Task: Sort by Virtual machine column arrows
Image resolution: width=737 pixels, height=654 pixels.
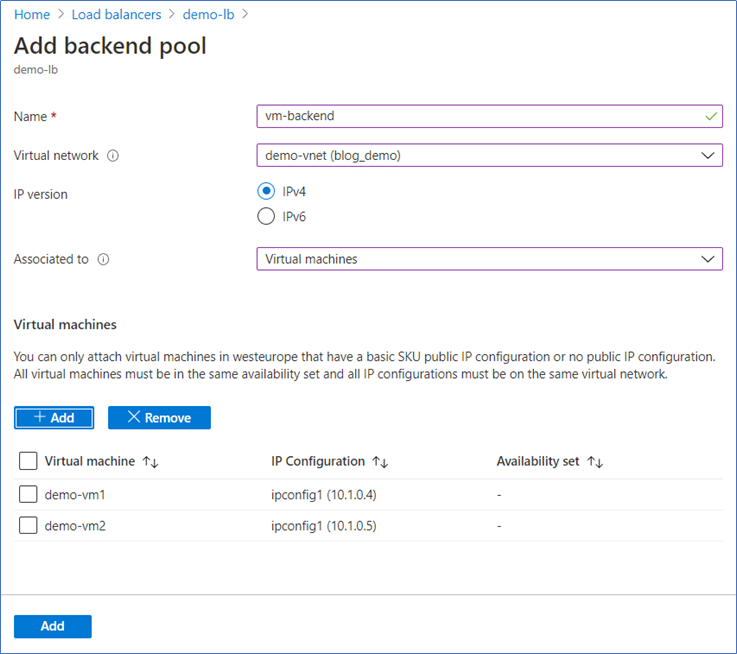Action: 151,462
